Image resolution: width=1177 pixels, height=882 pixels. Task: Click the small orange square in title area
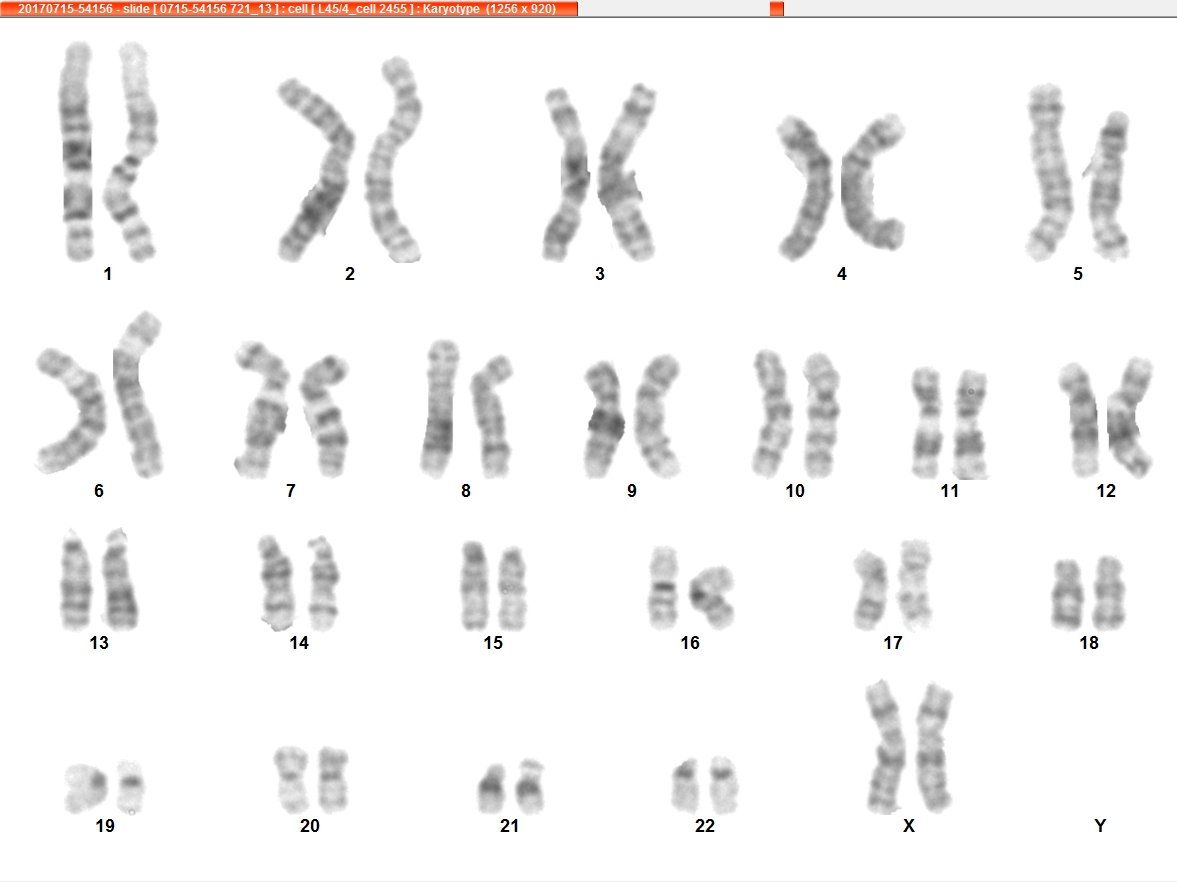tap(777, 9)
